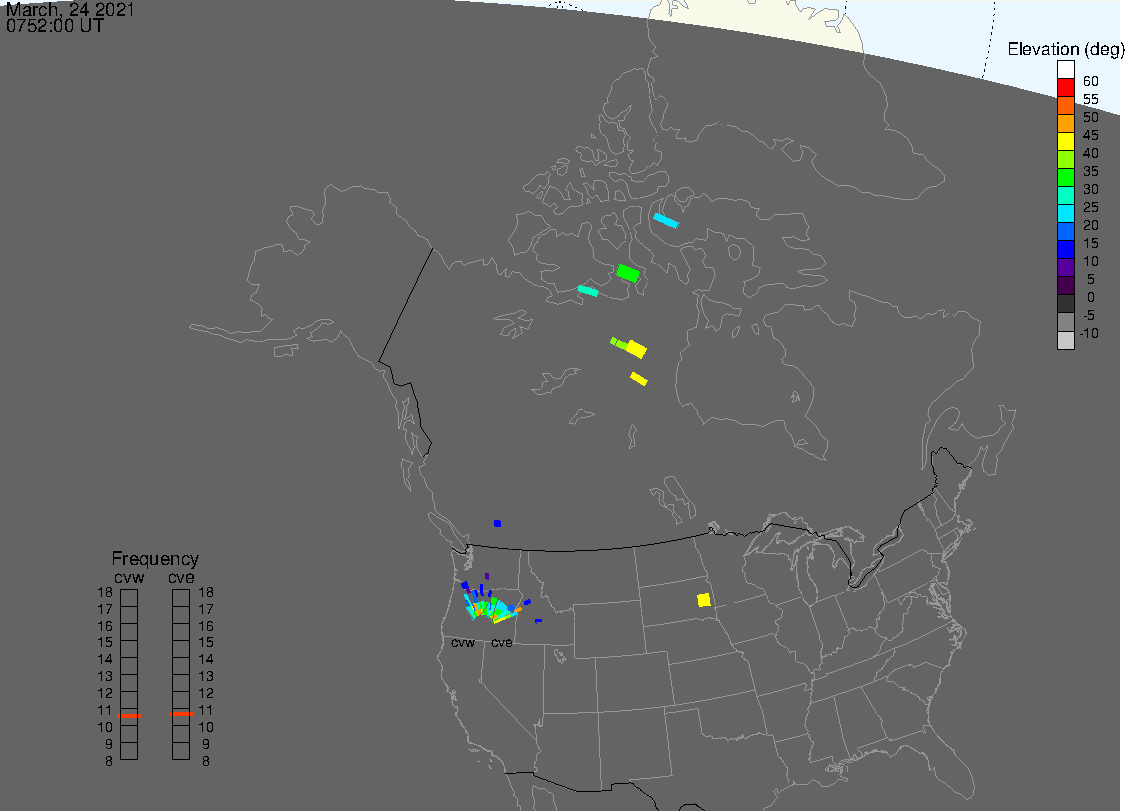Select the yellow elevation legend swatch
This screenshot has width=1125, height=811.
tap(1065, 141)
